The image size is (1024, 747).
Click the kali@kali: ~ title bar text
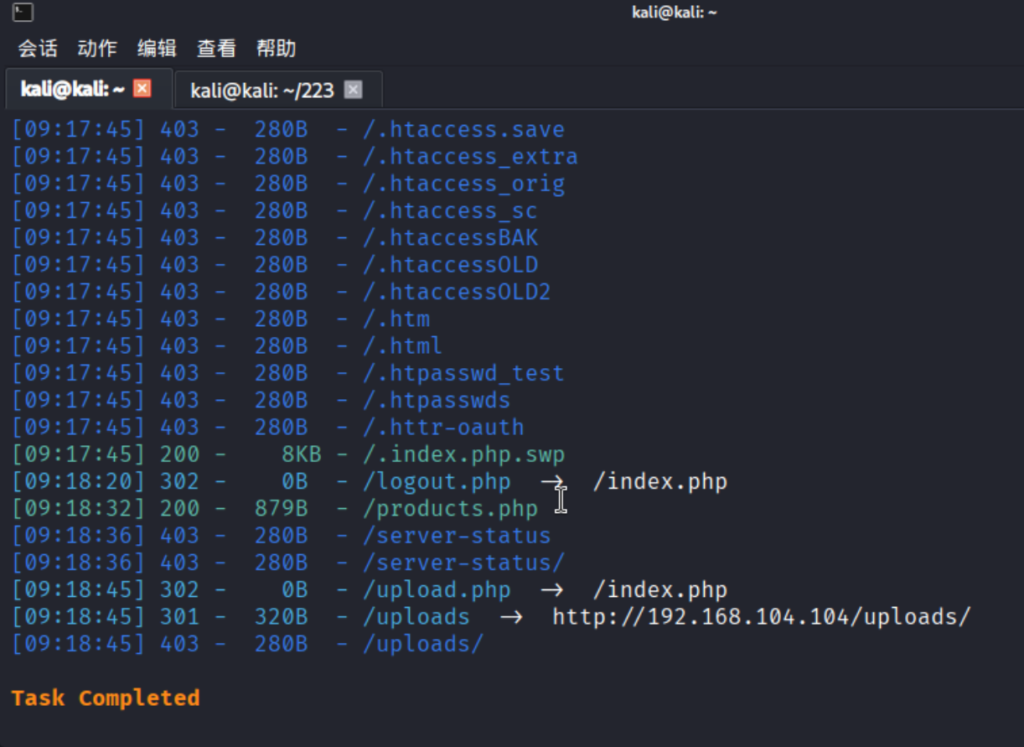click(x=674, y=12)
